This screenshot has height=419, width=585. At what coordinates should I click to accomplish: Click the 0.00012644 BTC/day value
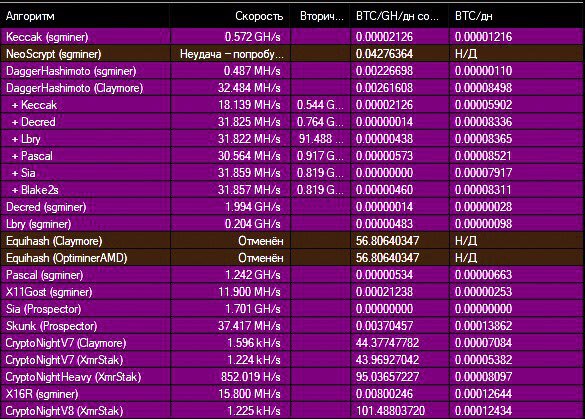(484, 394)
